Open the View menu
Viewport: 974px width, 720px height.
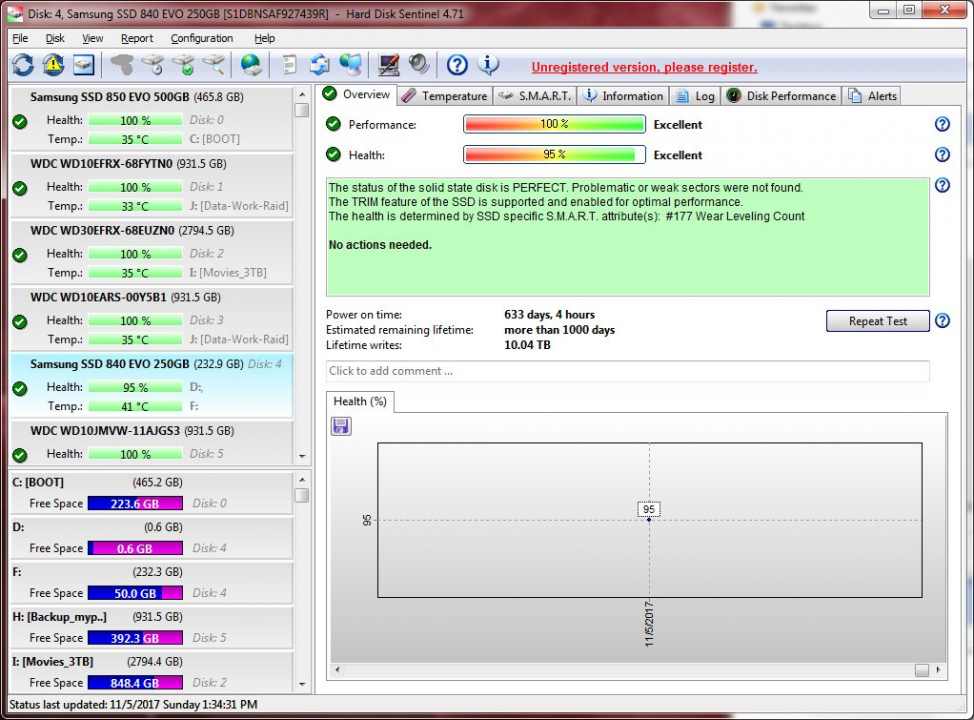coord(93,39)
